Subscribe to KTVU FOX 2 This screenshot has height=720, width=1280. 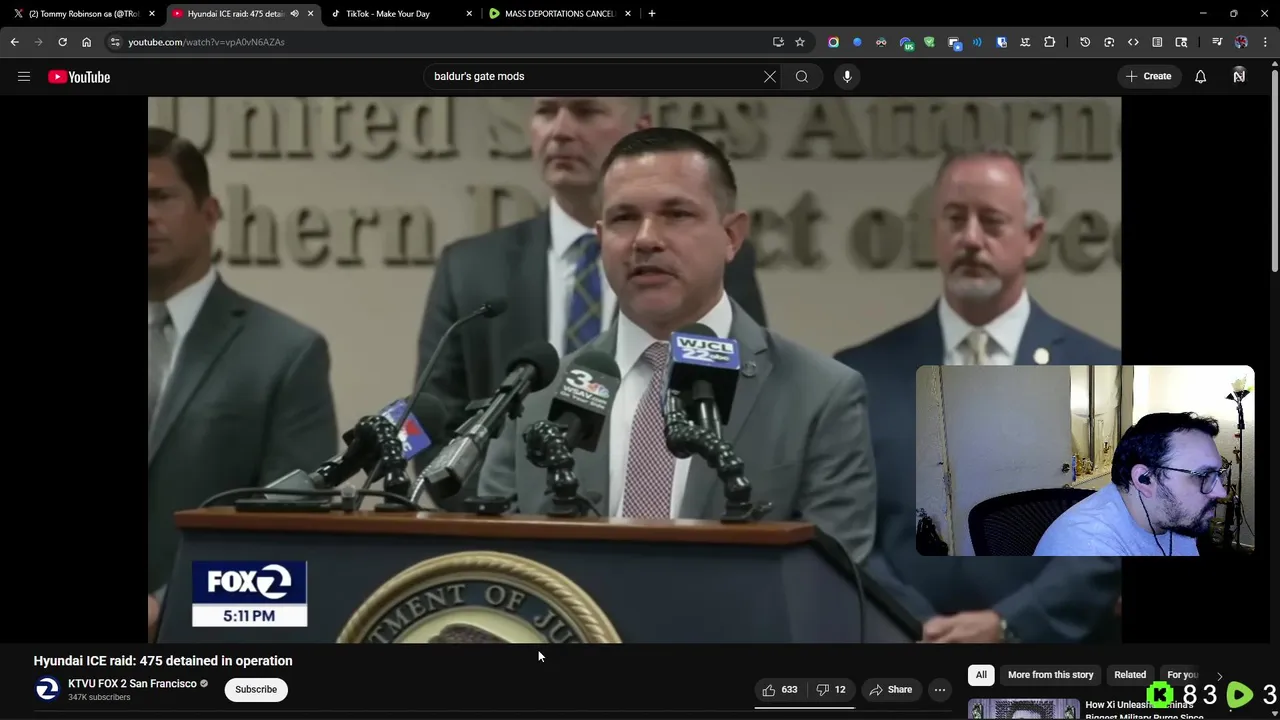256,689
